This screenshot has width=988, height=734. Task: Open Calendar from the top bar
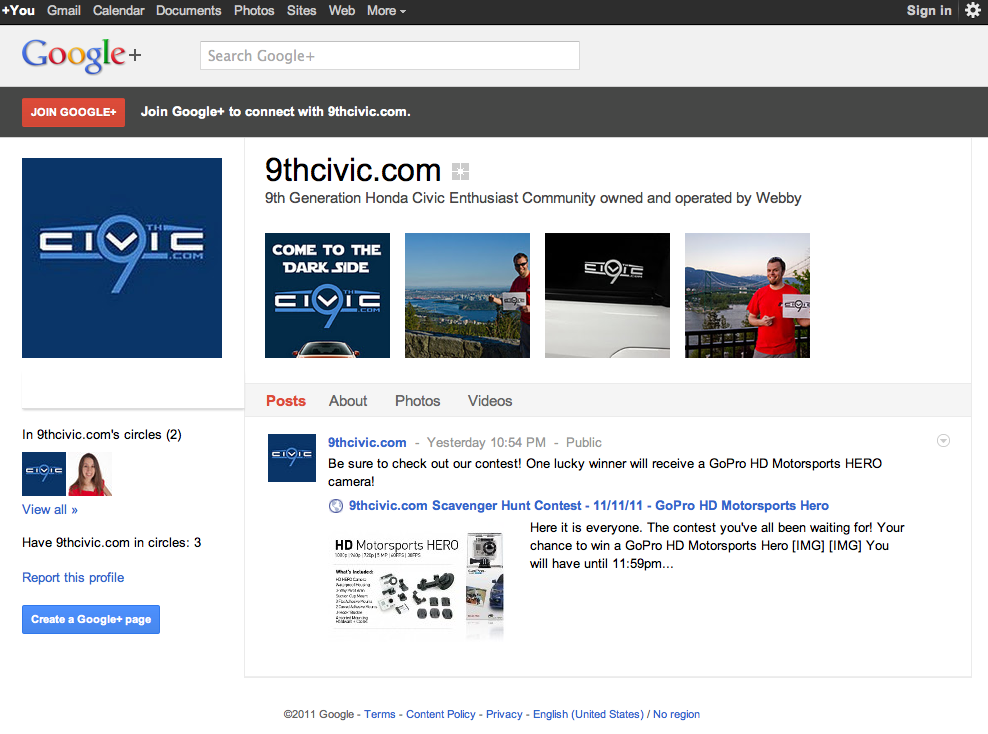(x=118, y=11)
